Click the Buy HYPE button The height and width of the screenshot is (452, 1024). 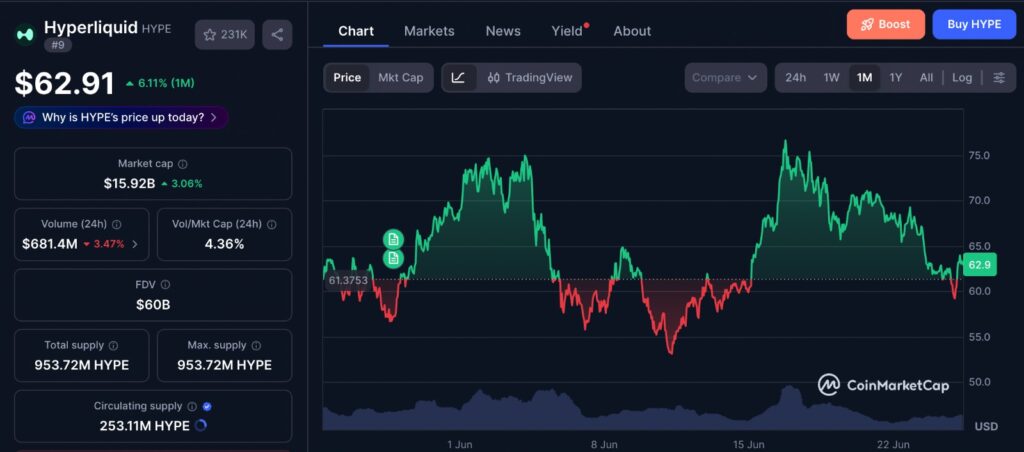[974, 24]
